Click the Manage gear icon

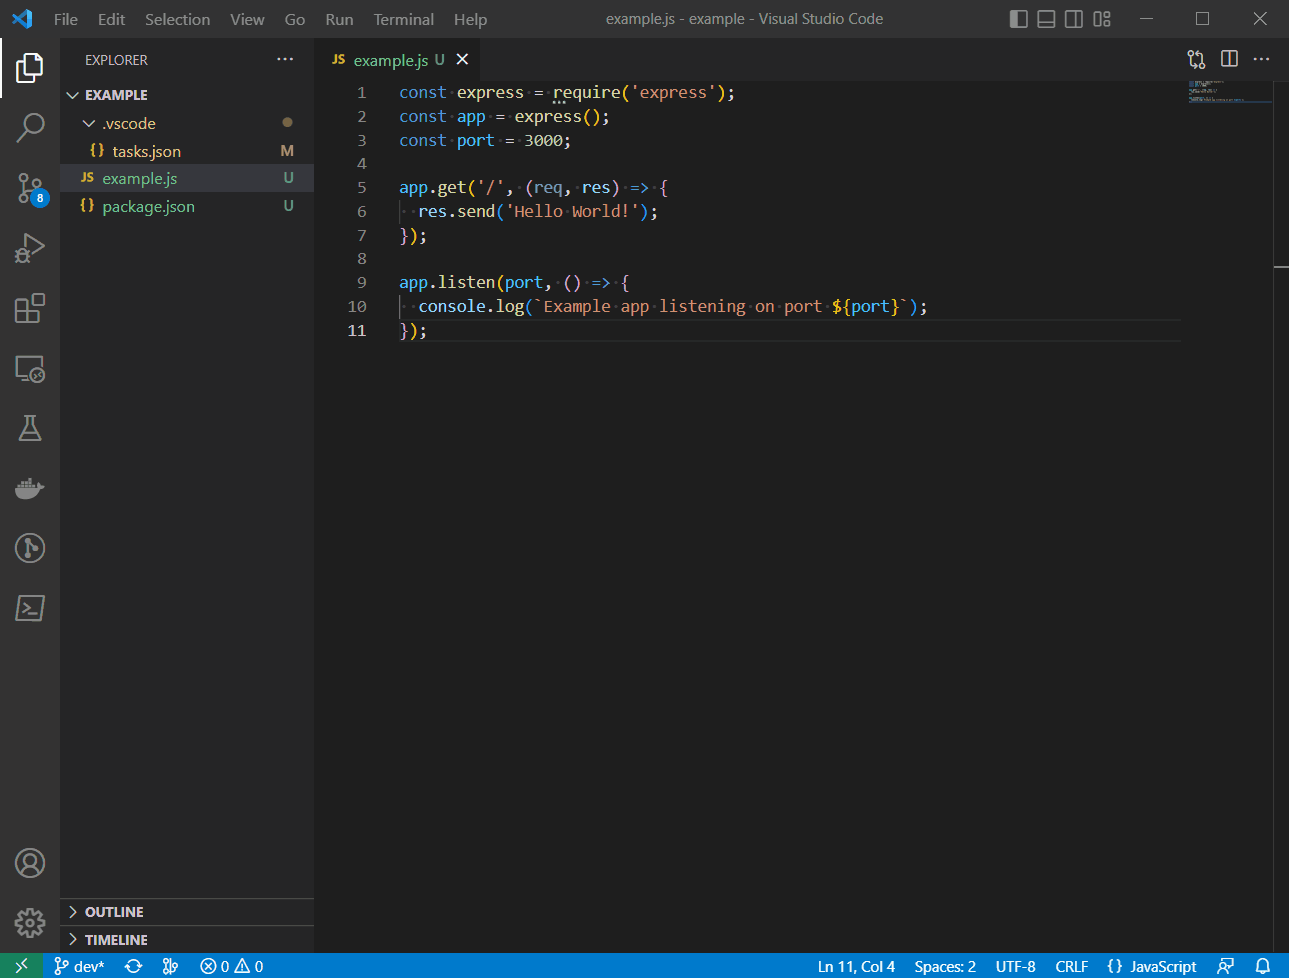(30, 922)
